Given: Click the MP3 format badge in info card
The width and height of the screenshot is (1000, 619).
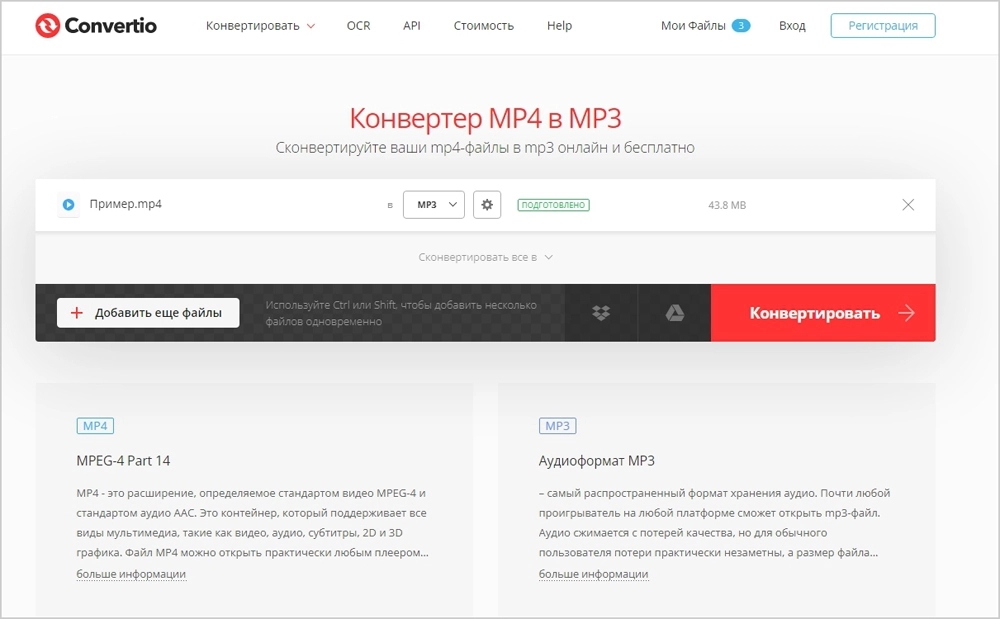Looking at the screenshot, I should (557, 426).
